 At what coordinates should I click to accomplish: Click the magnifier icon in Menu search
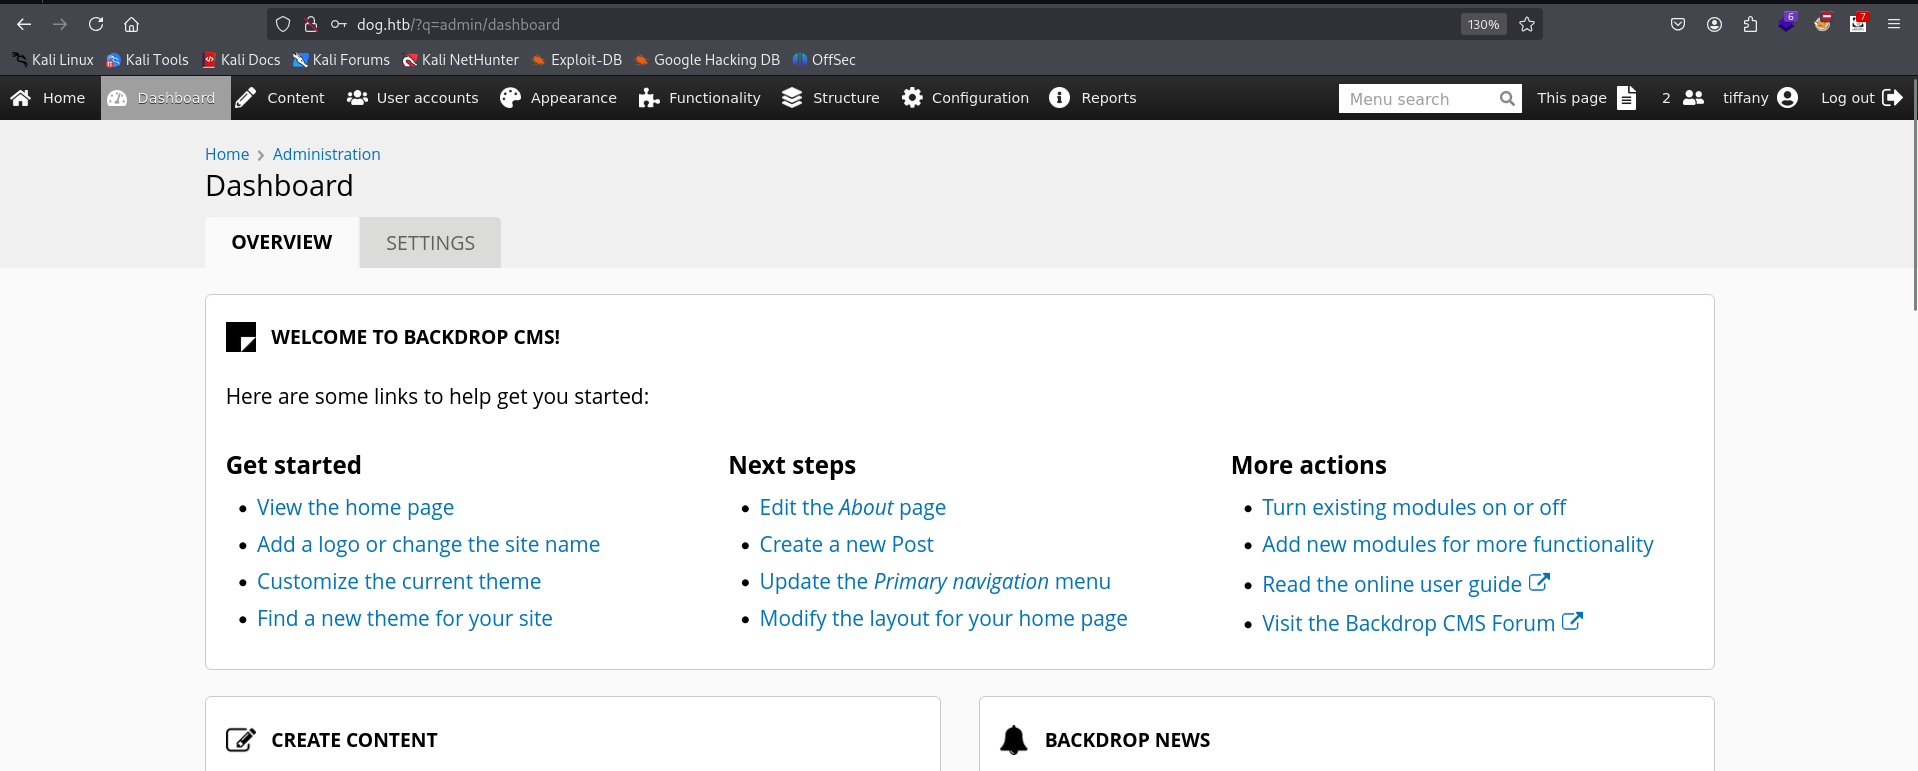(x=1508, y=98)
